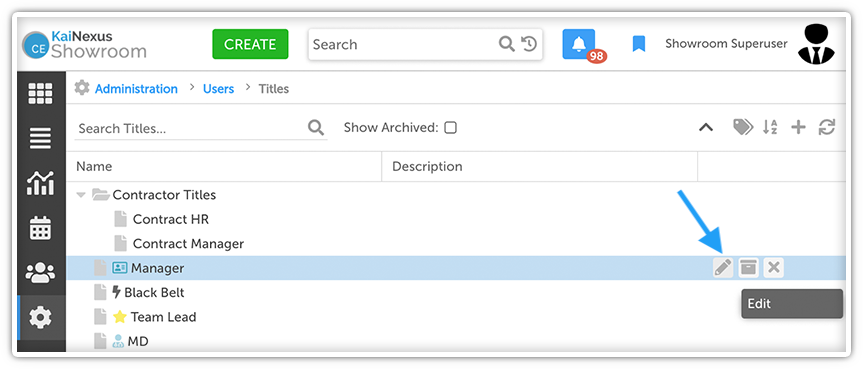The height and width of the screenshot is (369, 863).
Task: Click the A-Z sort icon
Action: 770,128
